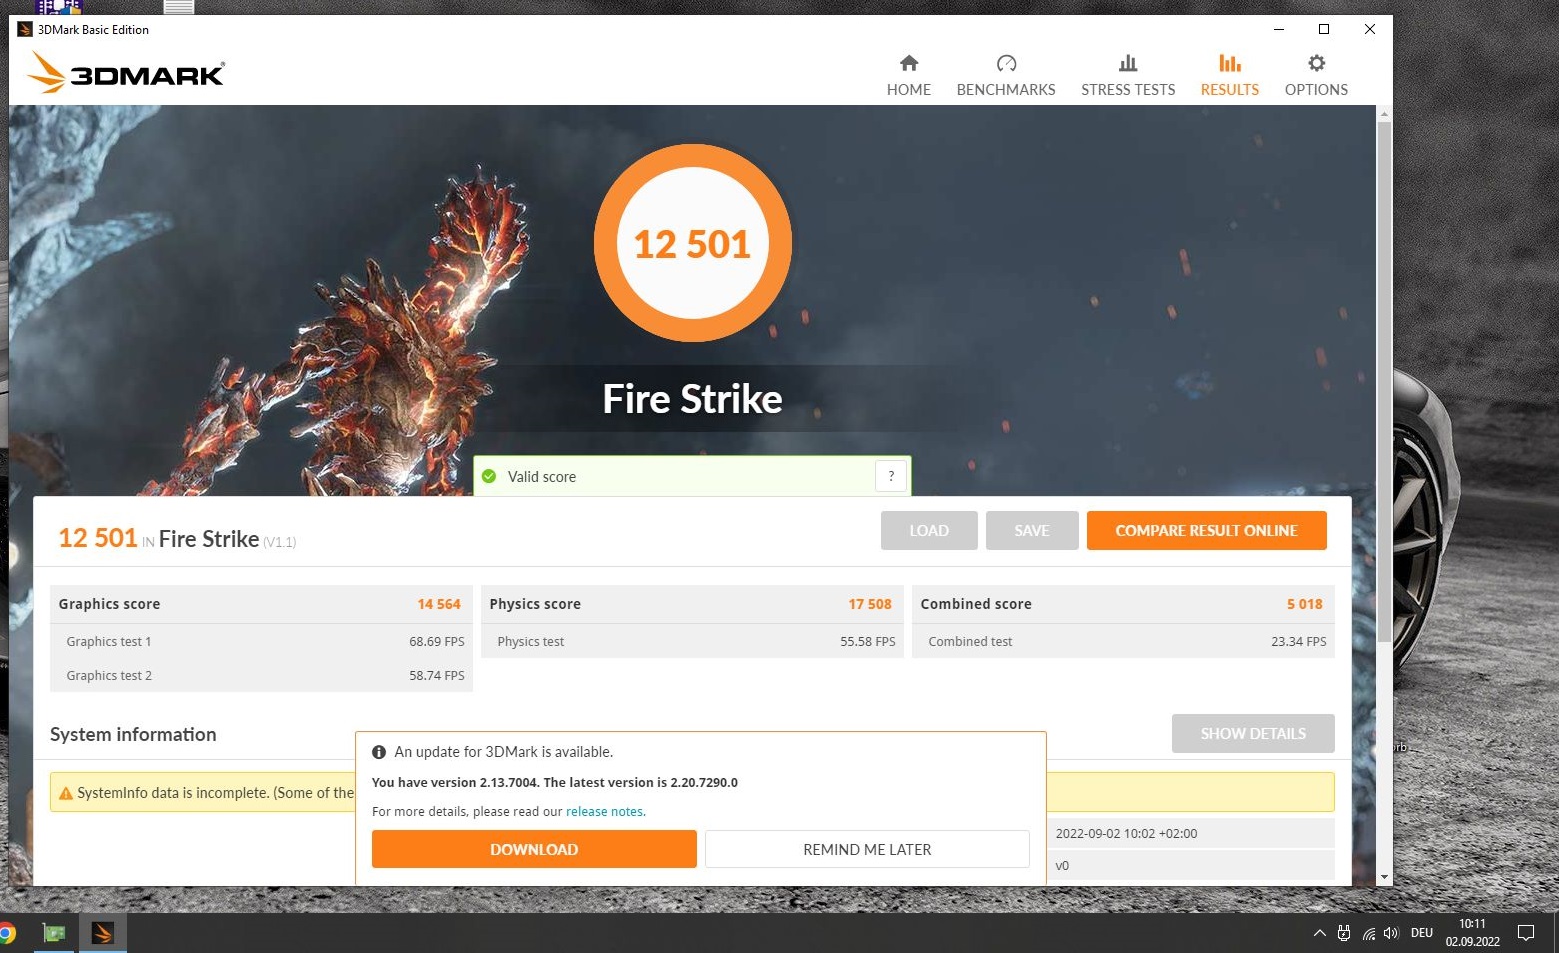Image resolution: width=1559 pixels, height=953 pixels.
Task: Select the Combined test row
Action: coord(1123,641)
